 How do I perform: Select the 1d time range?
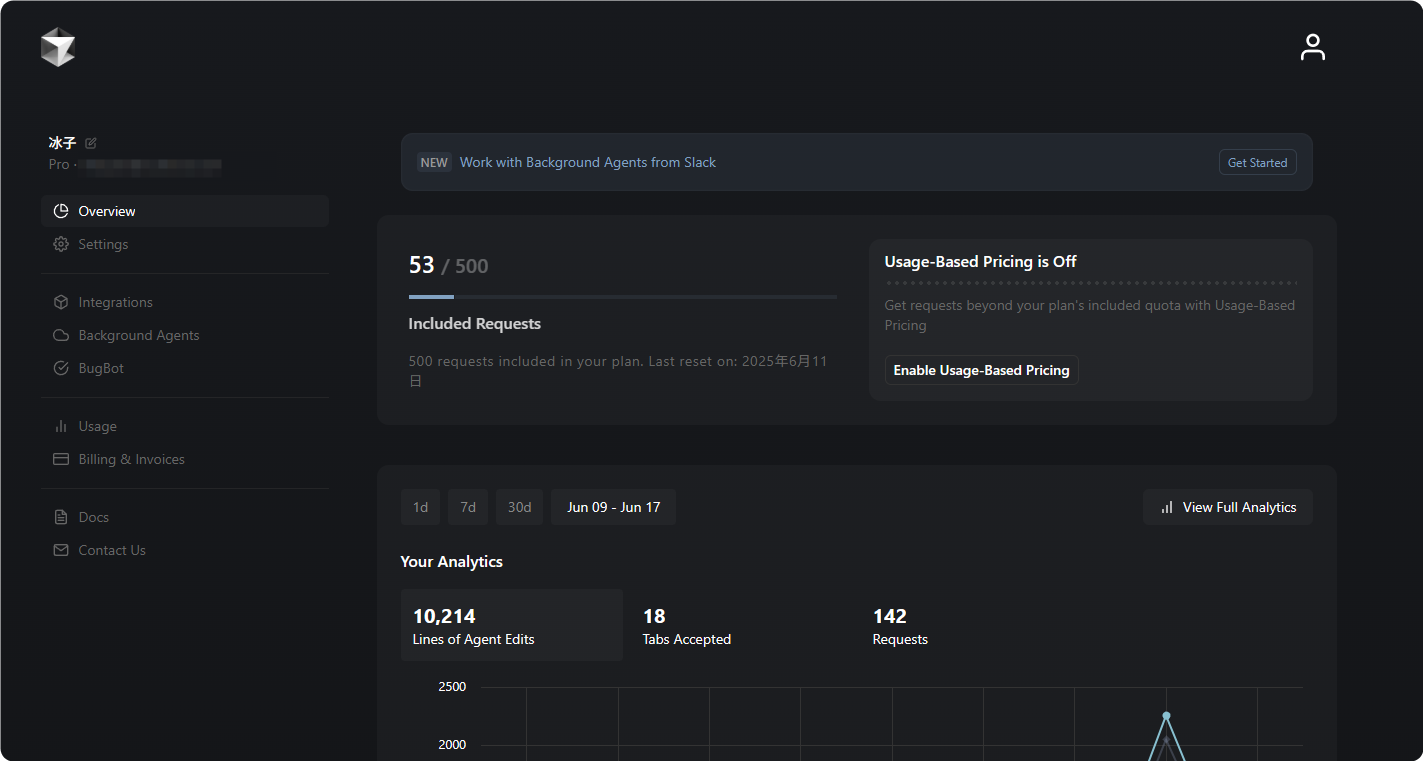(420, 507)
